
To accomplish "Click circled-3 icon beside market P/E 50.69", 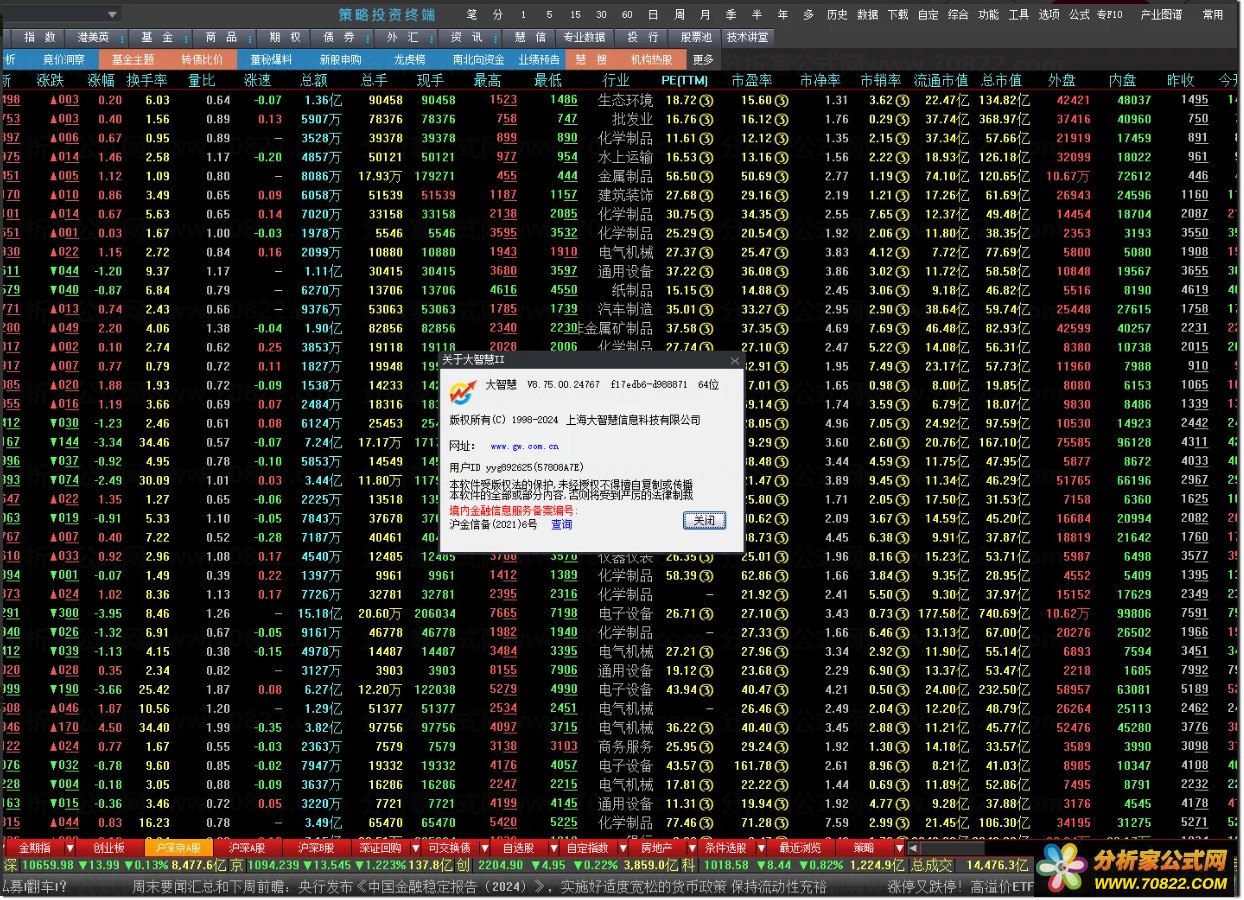I will [782, 176].
